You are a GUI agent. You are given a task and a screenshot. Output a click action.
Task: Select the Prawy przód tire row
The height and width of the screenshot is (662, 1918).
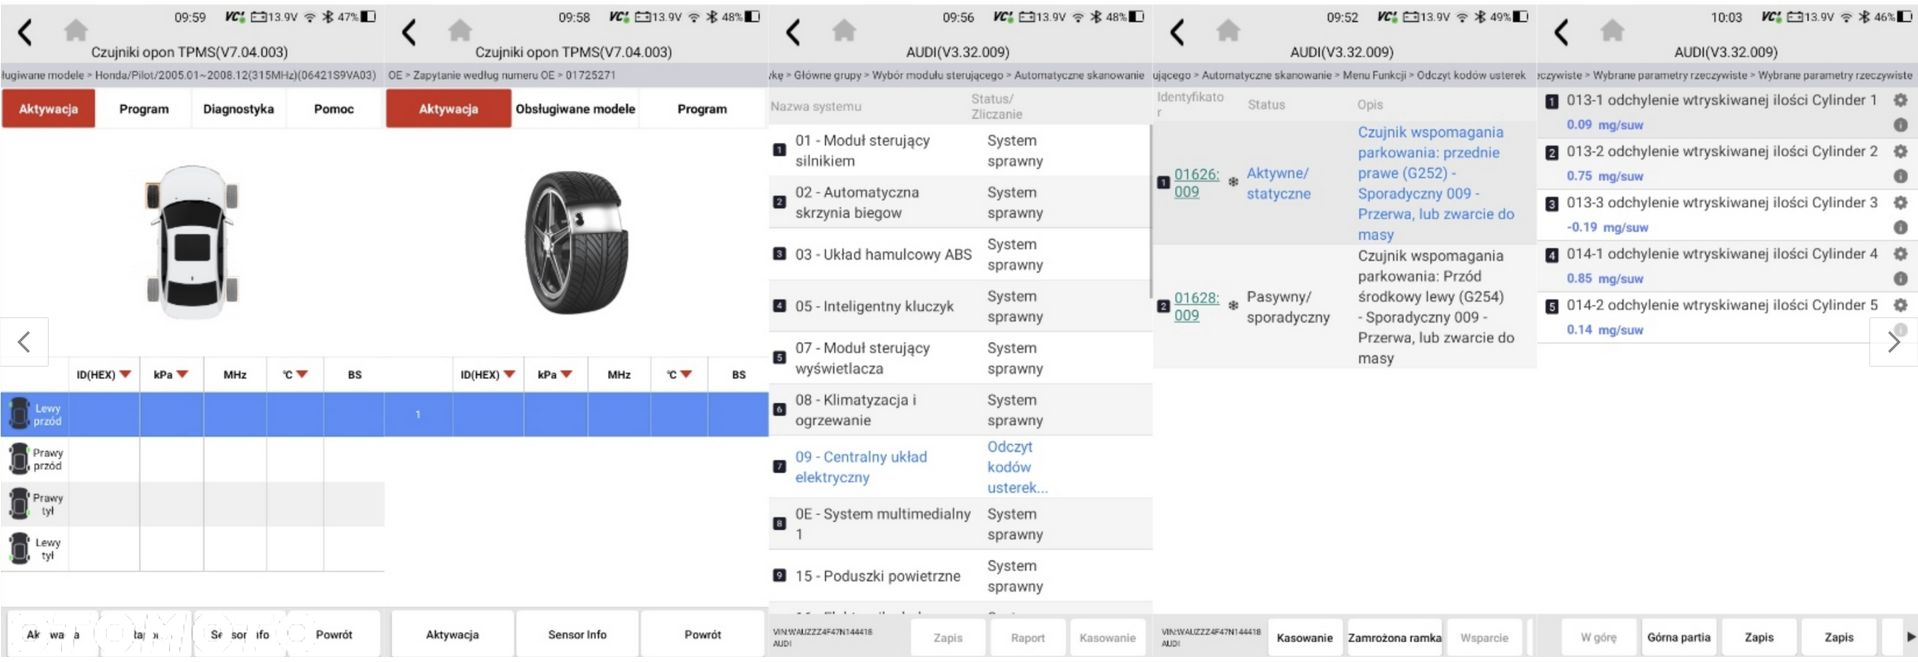click(192, 459)
